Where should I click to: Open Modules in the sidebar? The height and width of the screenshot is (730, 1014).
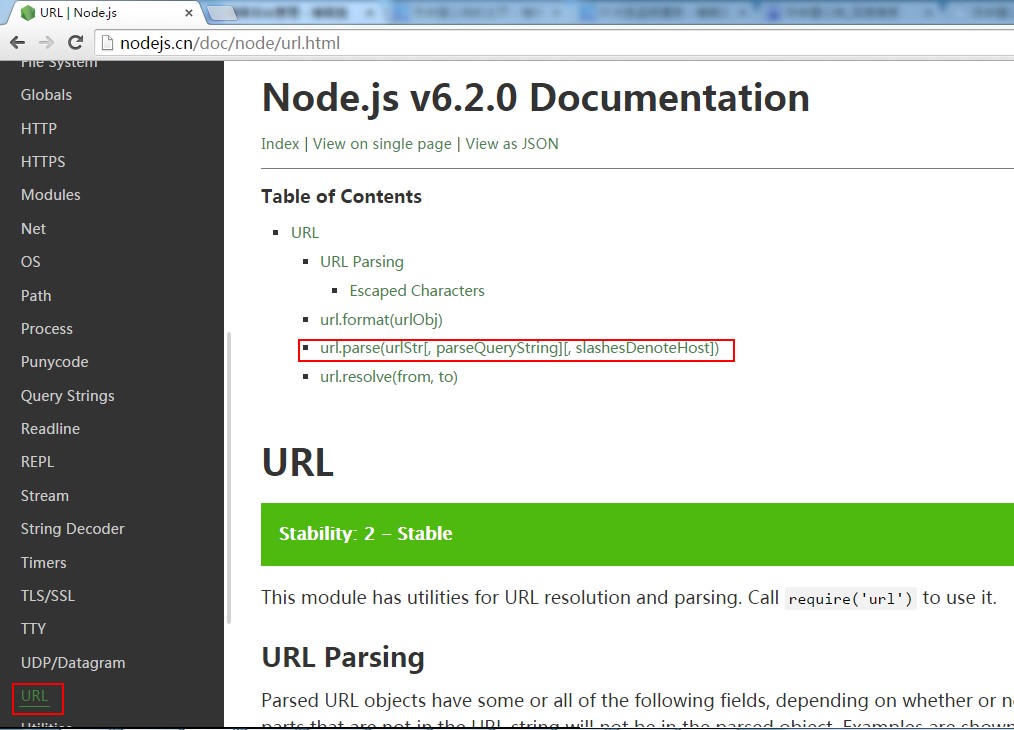50,195
